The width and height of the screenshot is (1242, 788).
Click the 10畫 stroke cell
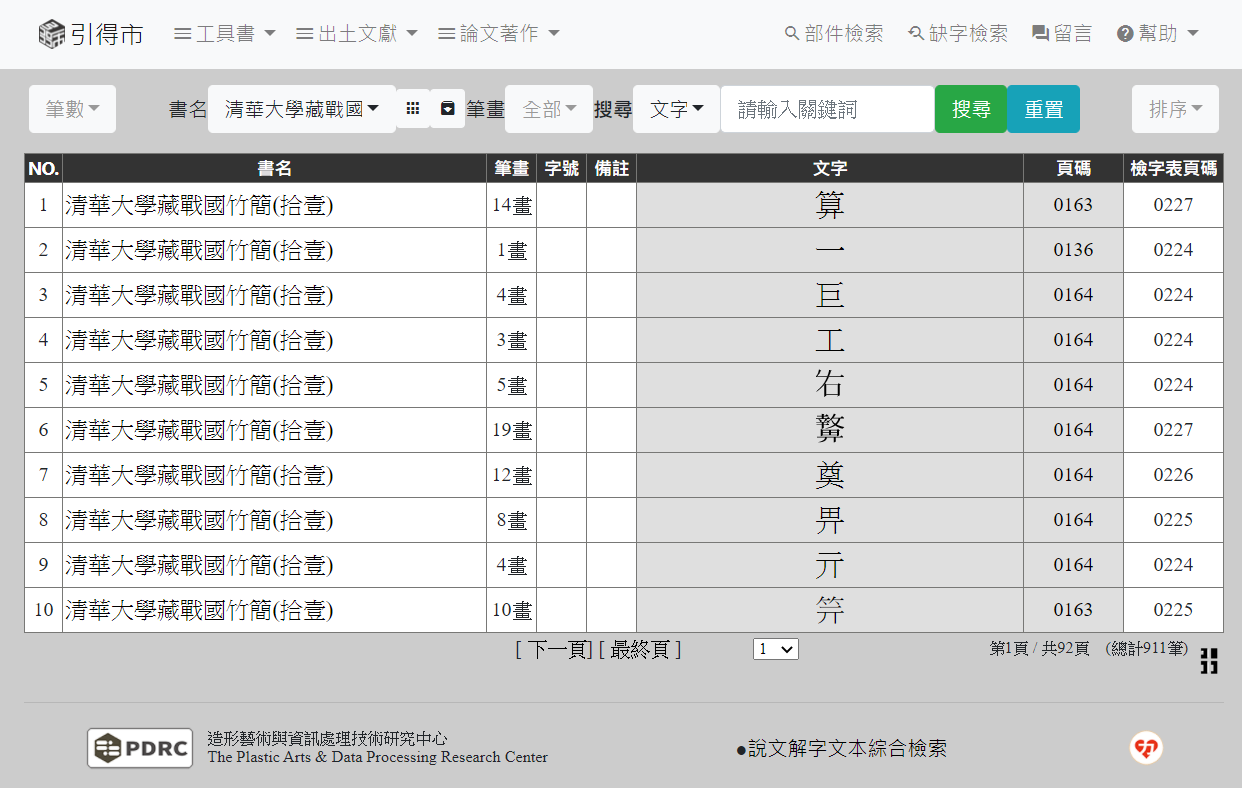pos(512,610)
